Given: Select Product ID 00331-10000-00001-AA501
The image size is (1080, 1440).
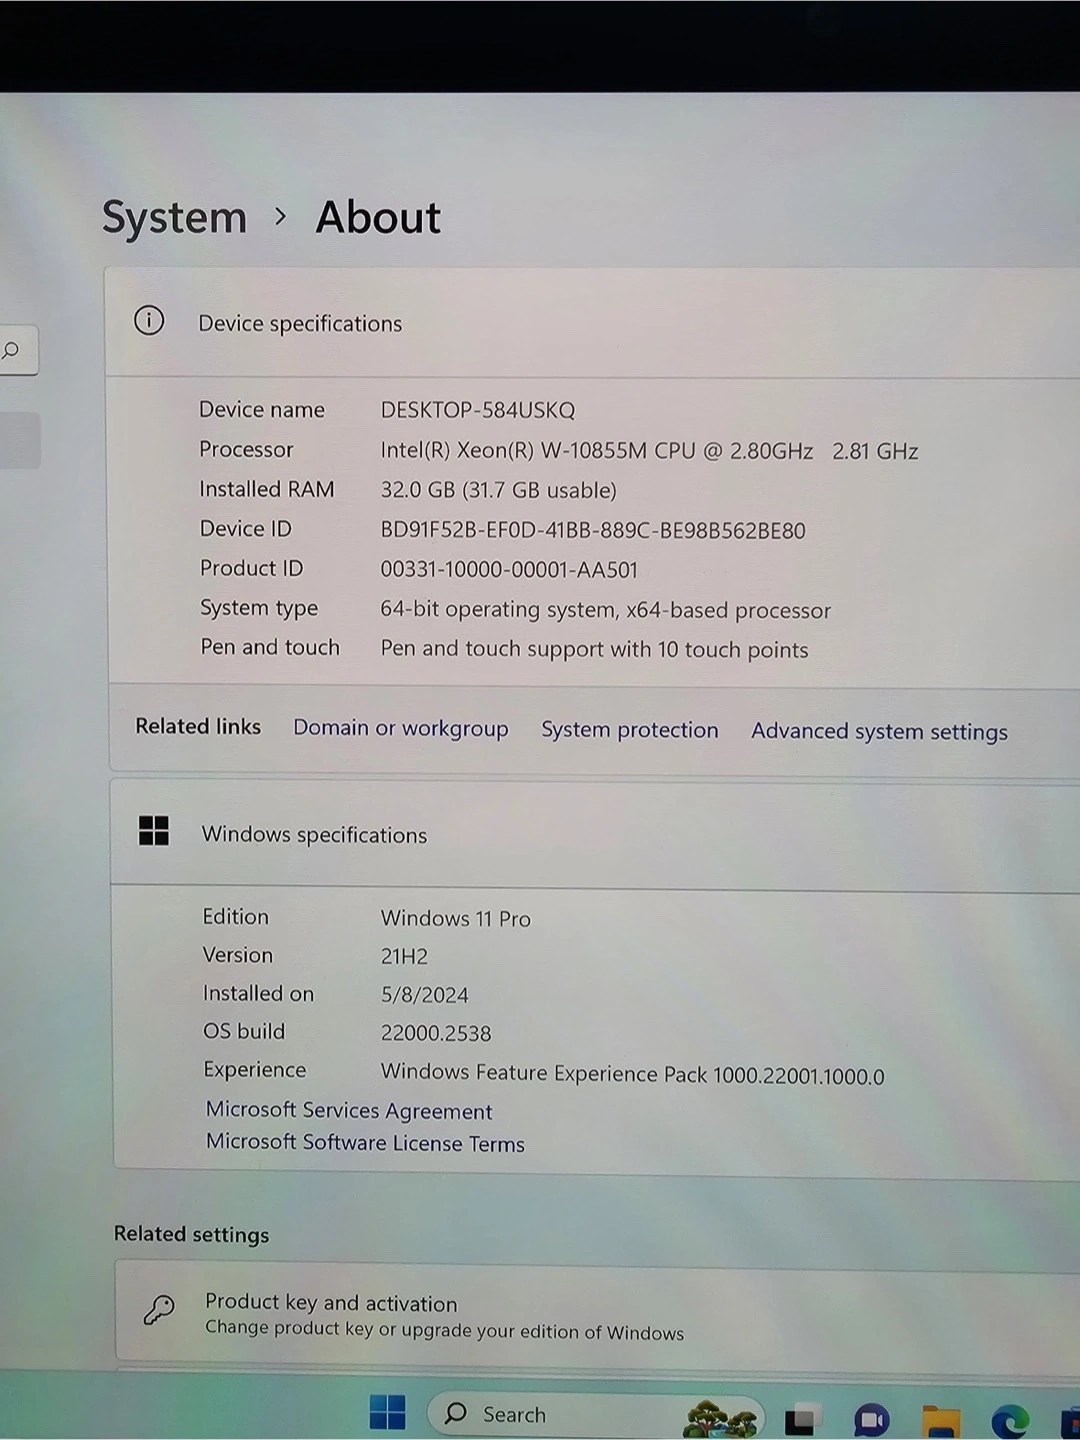Looking at the screenshot, I should pos(508,570).
